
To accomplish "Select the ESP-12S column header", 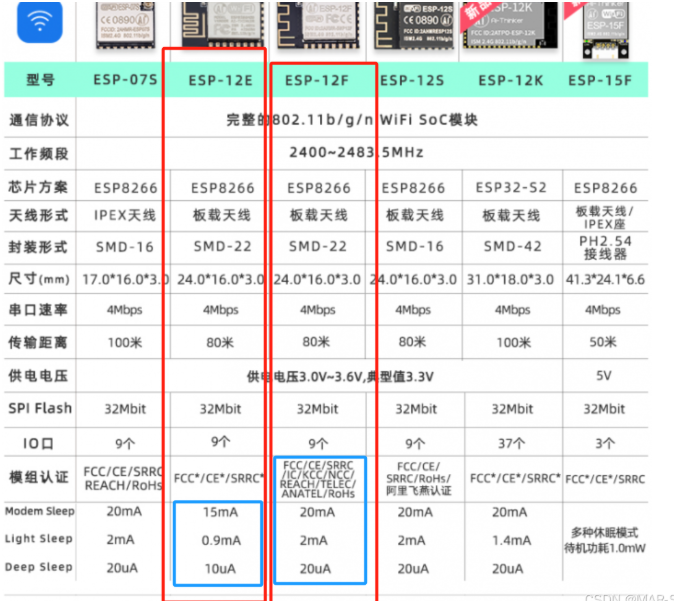I will (x=412, y=80).
